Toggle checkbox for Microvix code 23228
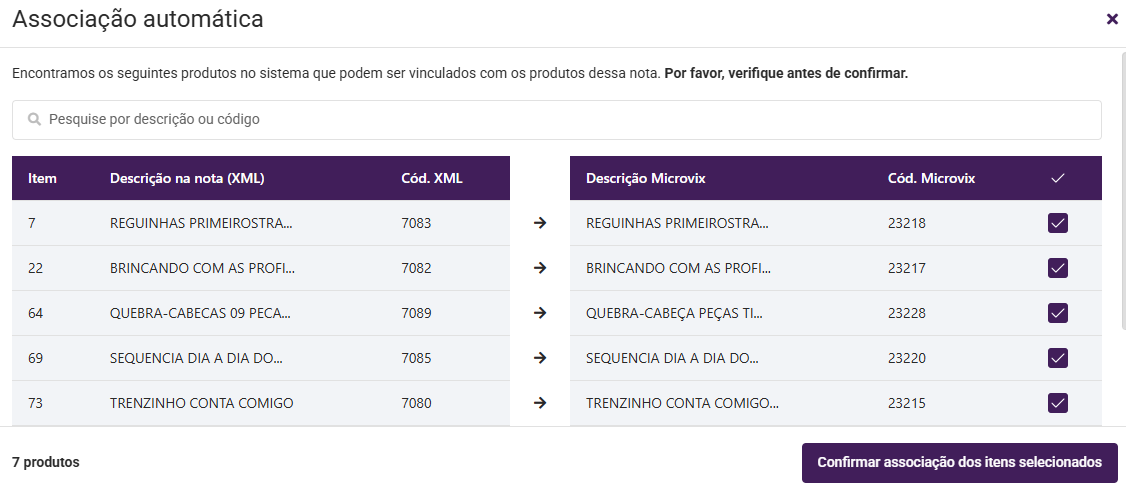 (1058, 313)
